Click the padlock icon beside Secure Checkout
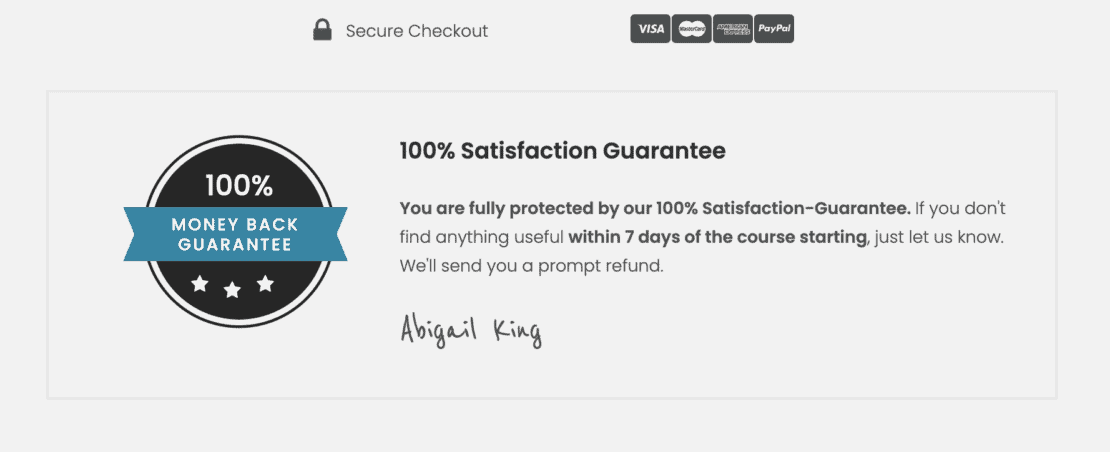 point(322,30)
